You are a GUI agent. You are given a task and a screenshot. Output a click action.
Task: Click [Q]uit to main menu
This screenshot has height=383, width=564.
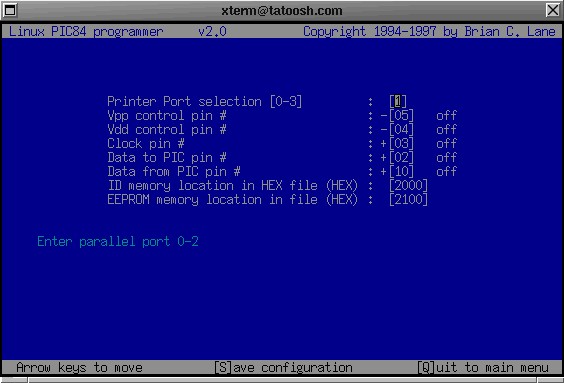point(483,368)
